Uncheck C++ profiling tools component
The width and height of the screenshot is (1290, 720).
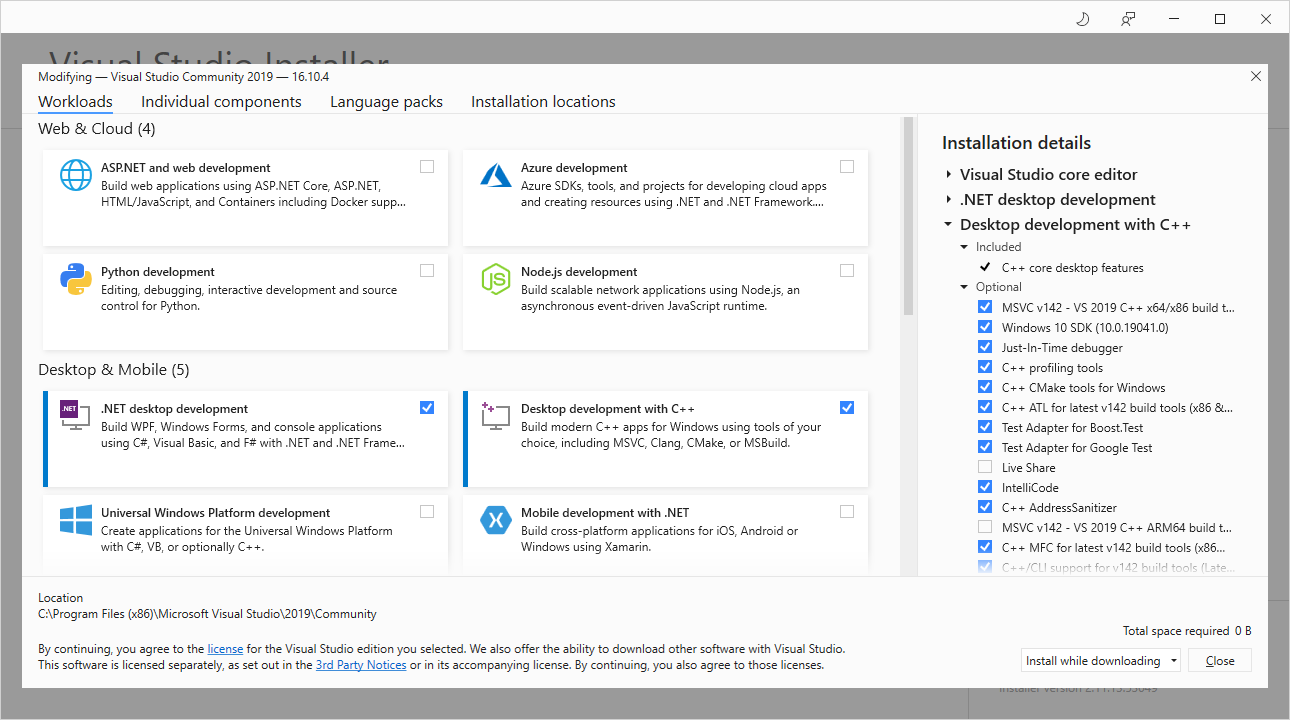[985, 368]
